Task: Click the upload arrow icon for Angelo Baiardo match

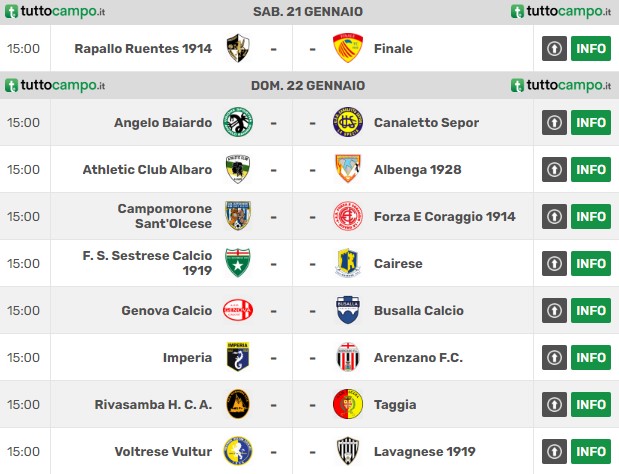Action: (x=554, y=122)
